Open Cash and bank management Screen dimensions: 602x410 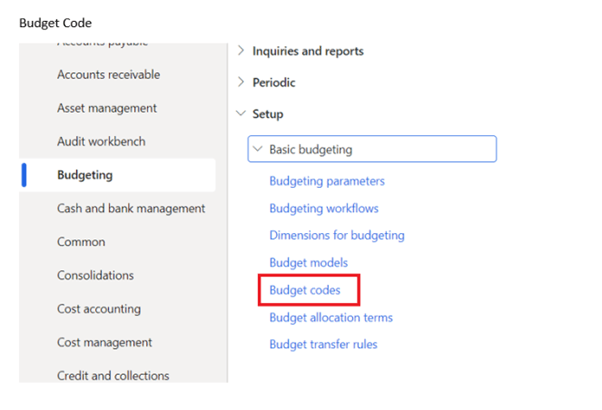(x=131, y=209)
